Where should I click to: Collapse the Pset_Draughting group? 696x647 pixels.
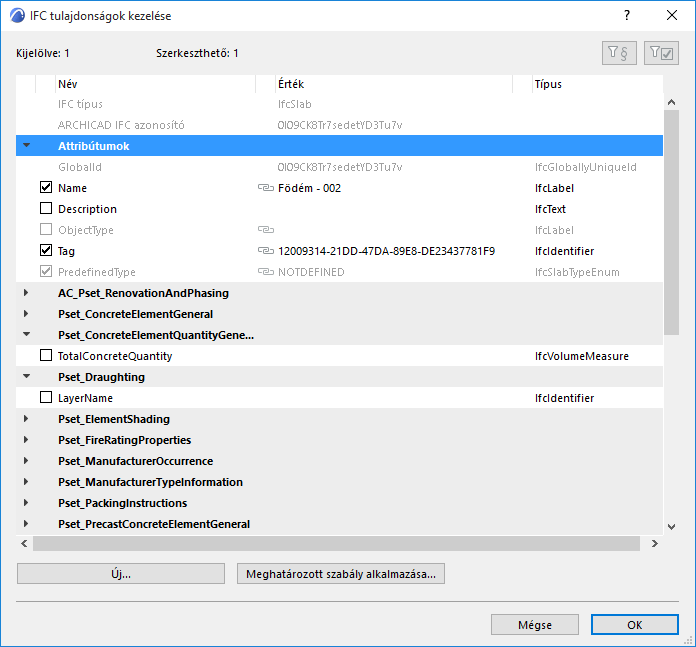point(27,377)
